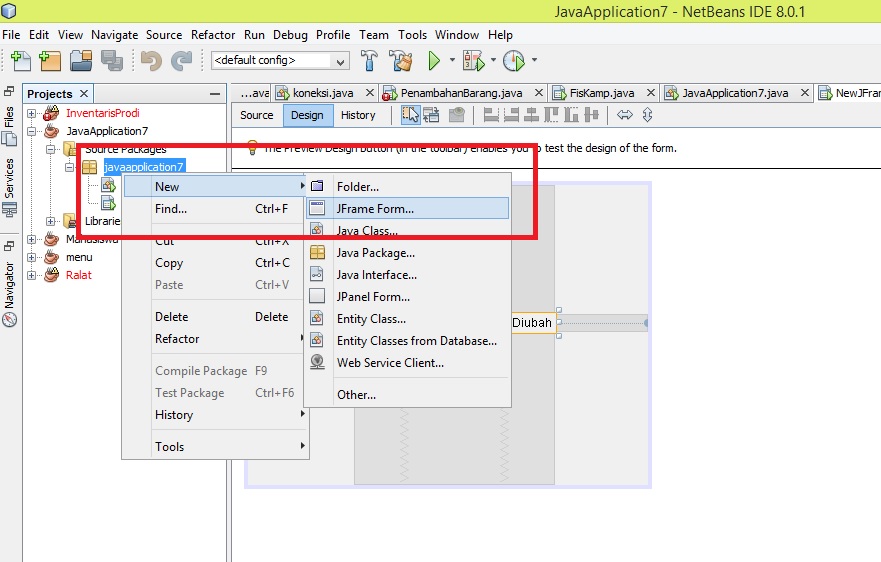Choose Entity Classes from Database option
881x562 pixels.
(x=407, y=341)
